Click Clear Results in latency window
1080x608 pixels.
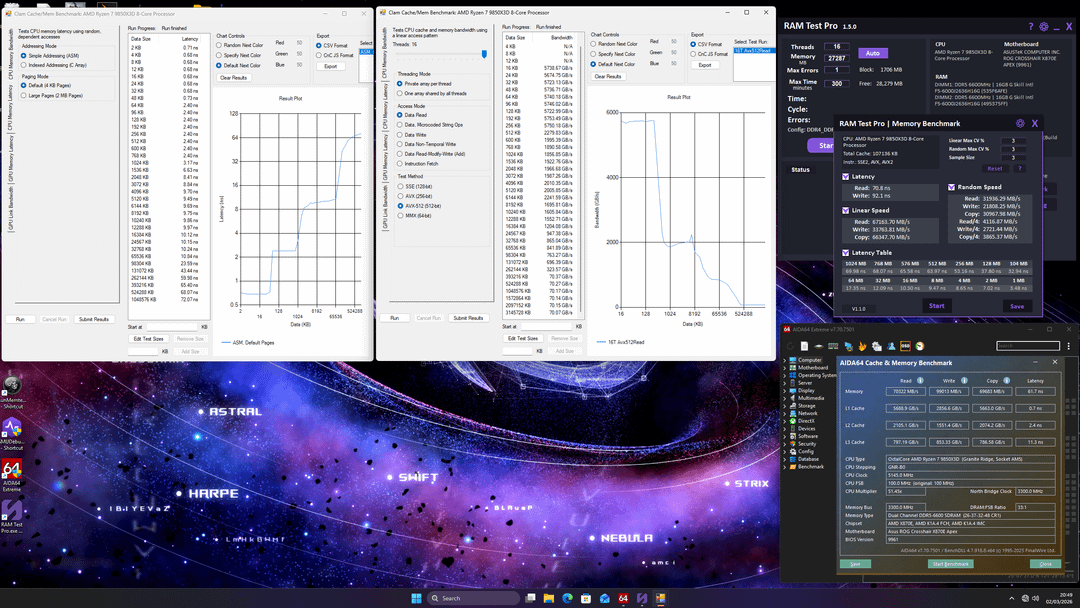[x=233, y=77]
